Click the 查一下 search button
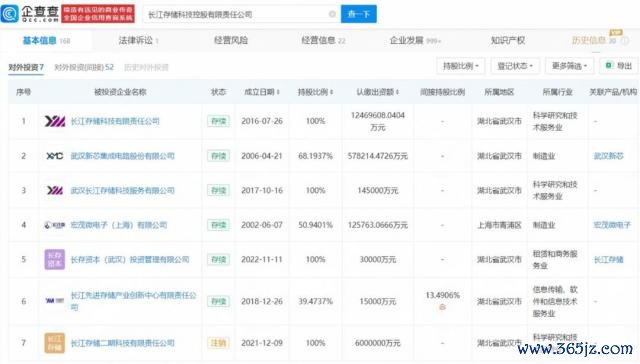Viewport: 640px width, 364px height. pos(359,14)
